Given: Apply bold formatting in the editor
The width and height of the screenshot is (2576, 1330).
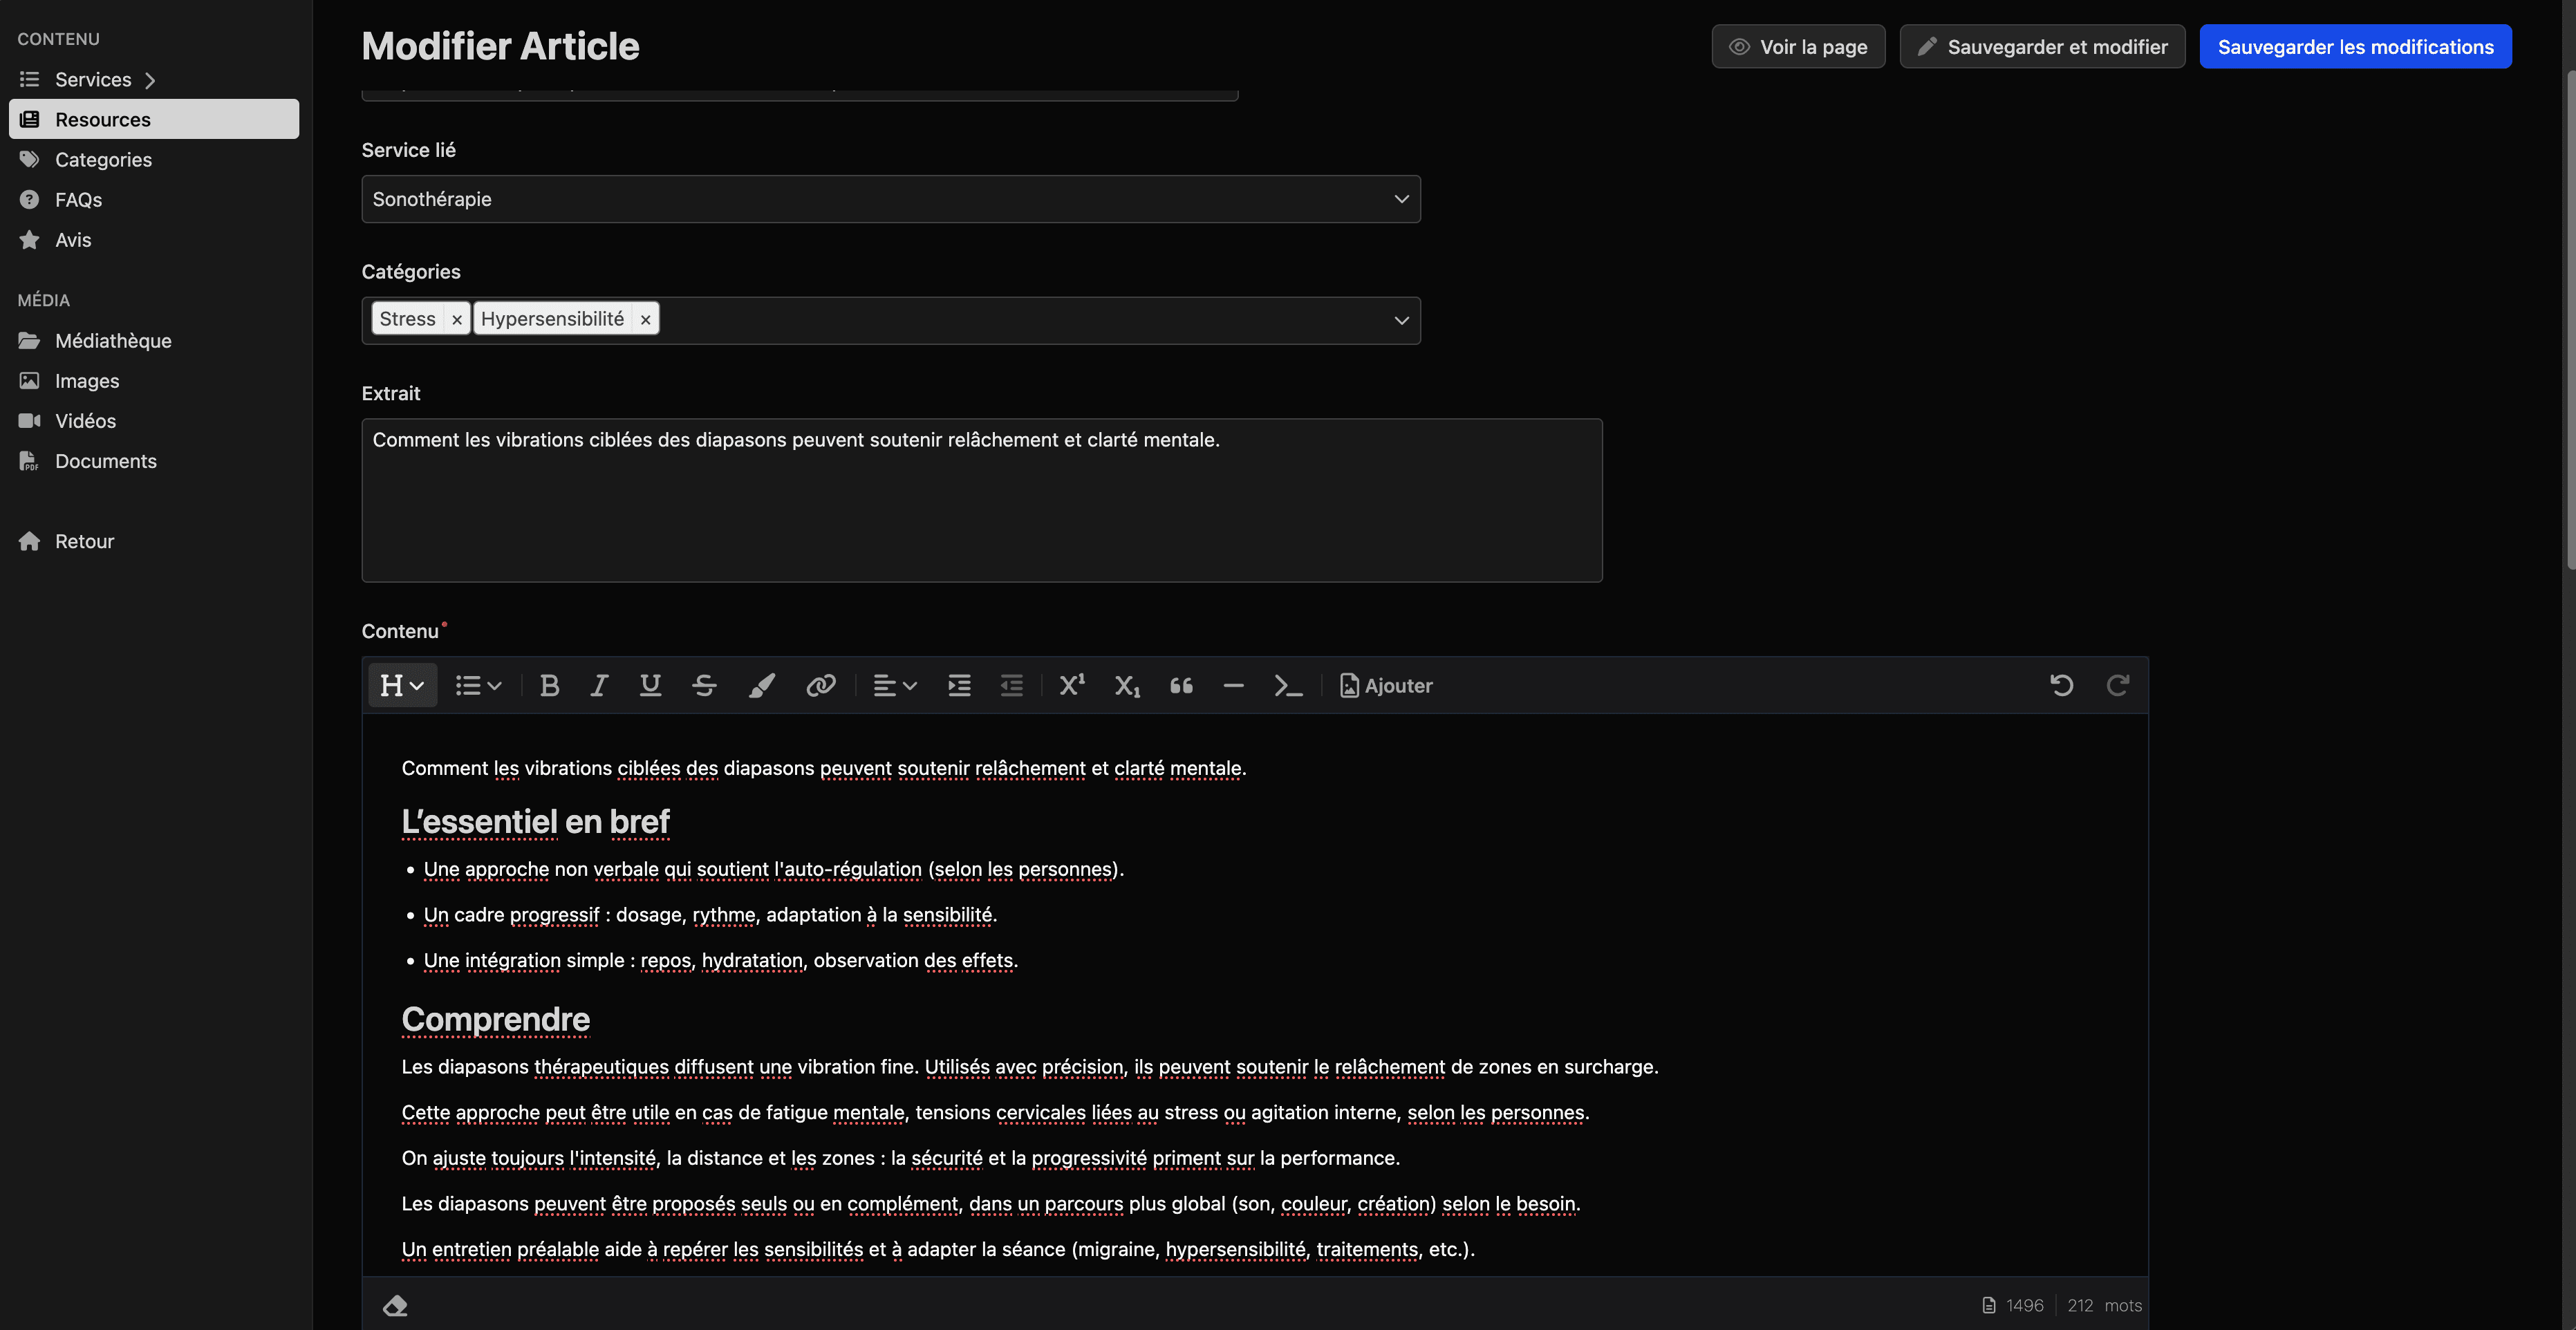Looking at the screenshot, I should pyautogui.click(x=549, y=685).
